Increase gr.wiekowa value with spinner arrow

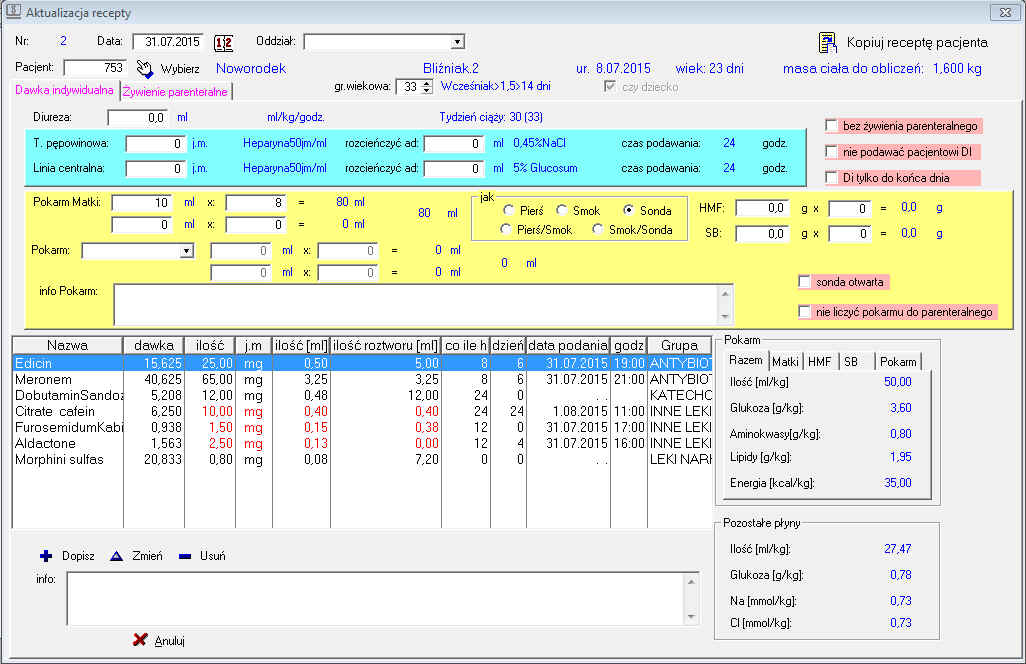coord(428,83)
